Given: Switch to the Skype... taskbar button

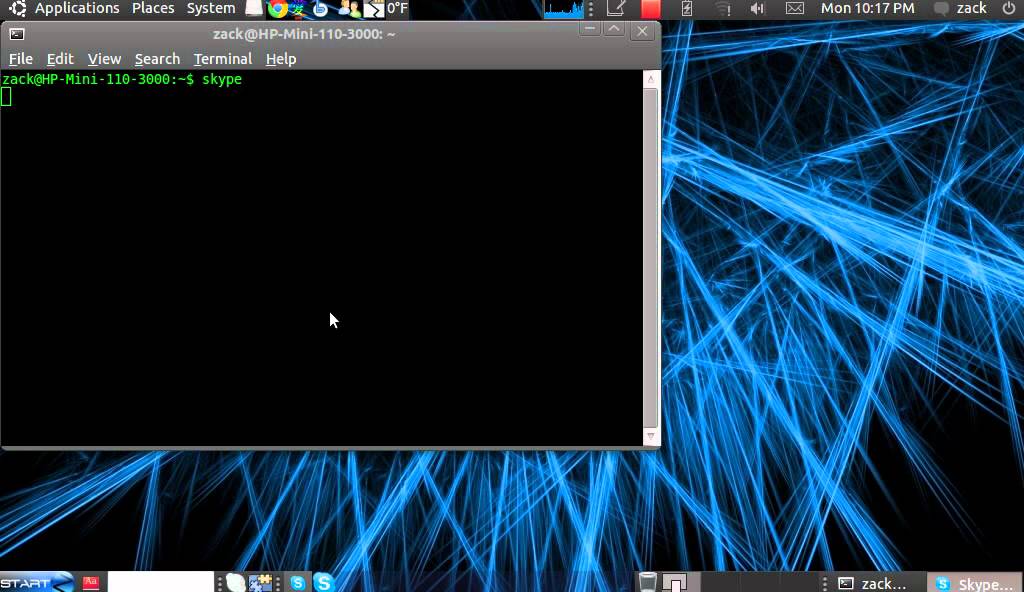Looking at the screenshot, I should tap(974, 584).
